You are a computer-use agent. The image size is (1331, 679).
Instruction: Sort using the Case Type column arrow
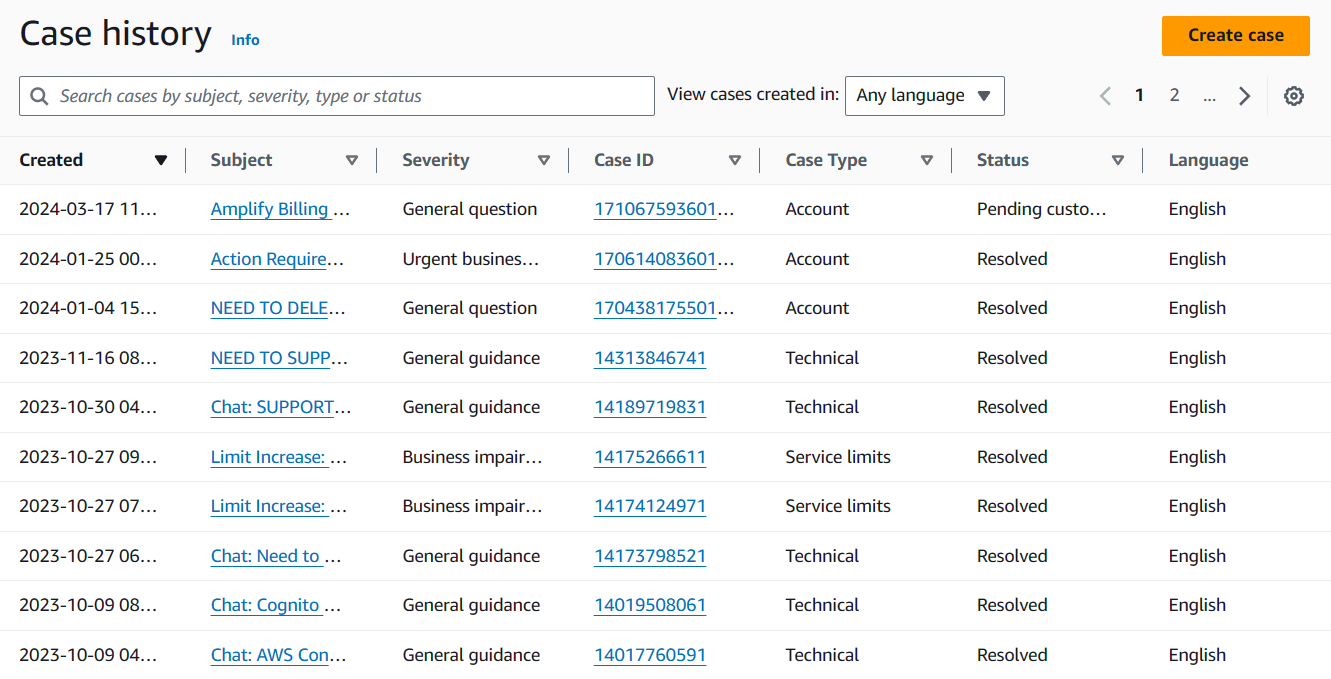tap(927, 160)
